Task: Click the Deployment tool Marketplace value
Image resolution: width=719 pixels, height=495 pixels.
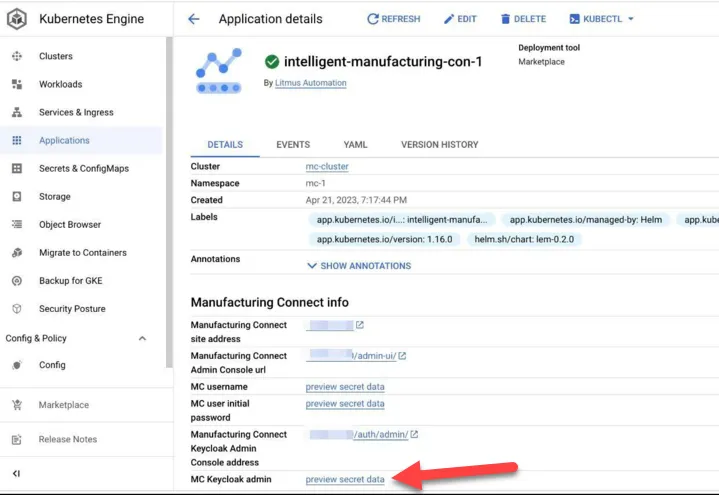Action: coord(542,62)
